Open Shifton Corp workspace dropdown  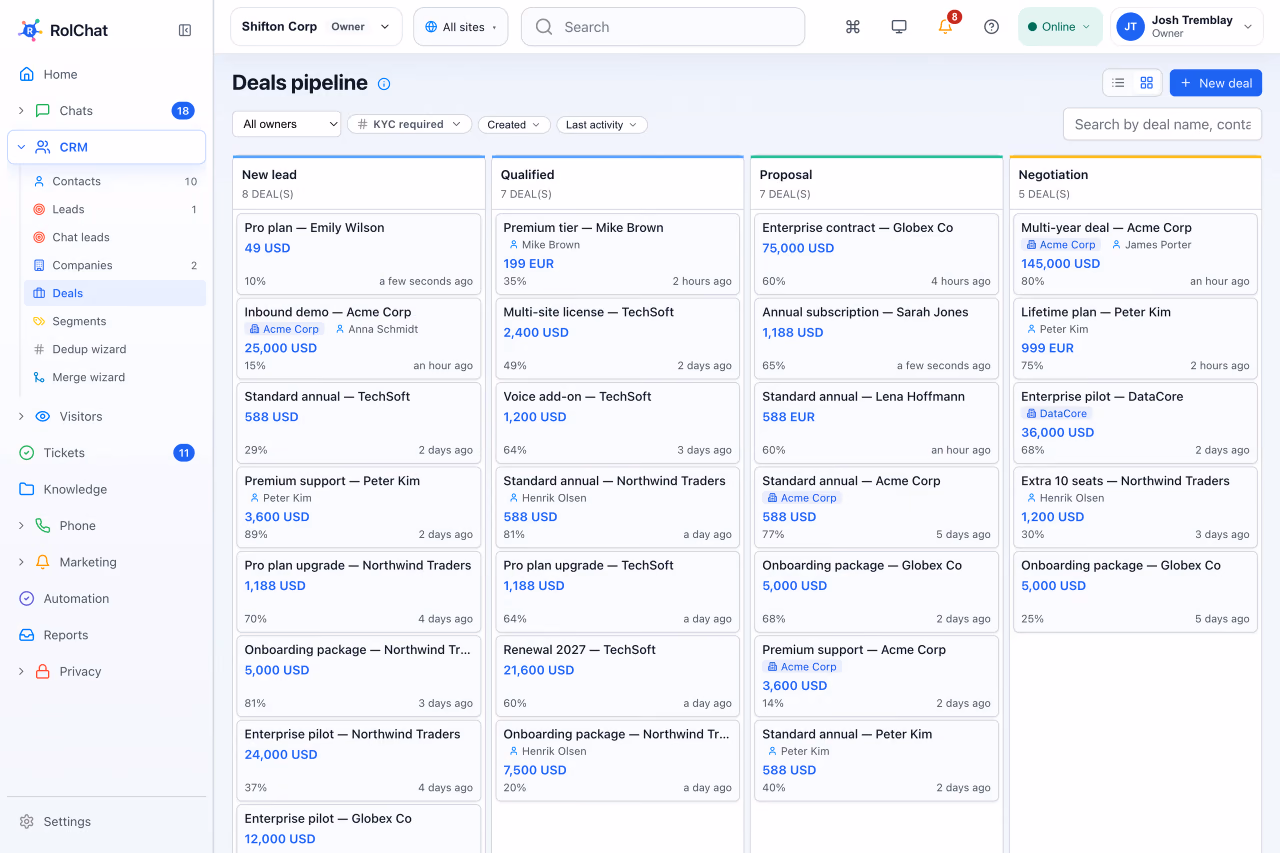click(x=316, y=27)
